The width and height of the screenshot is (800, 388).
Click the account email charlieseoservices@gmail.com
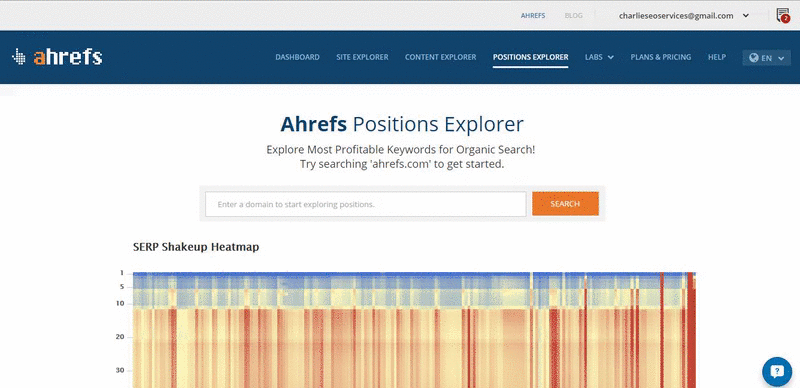tap(676, 16)
